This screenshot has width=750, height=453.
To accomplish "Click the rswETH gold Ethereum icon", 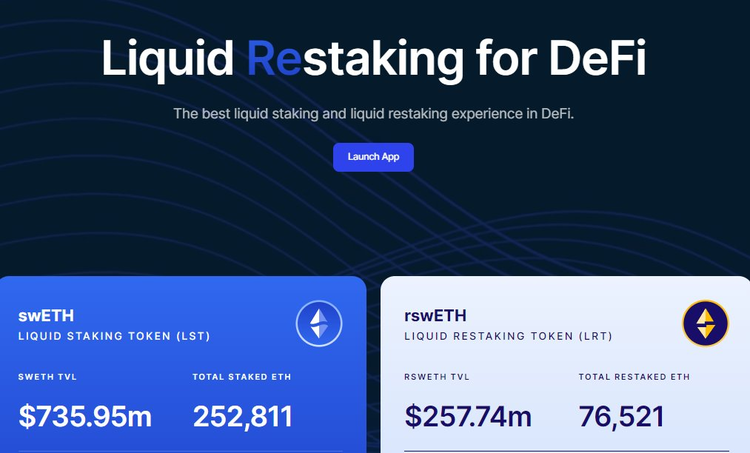I will point(705,323).
